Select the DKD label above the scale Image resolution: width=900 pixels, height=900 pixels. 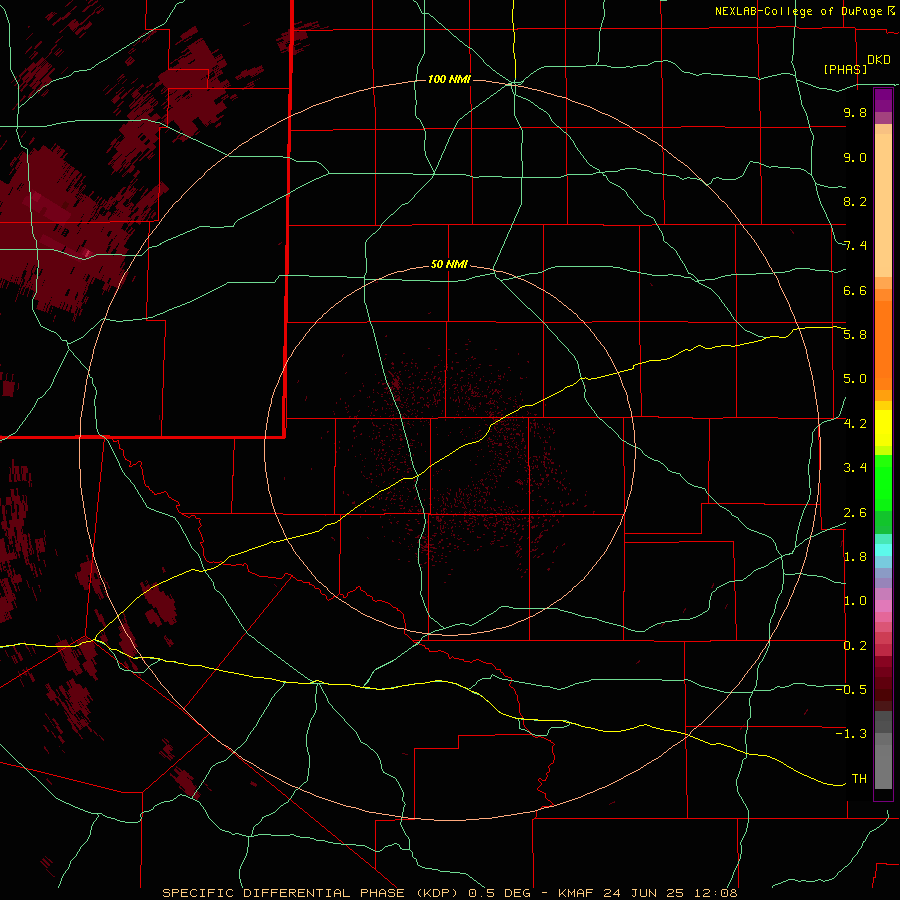879,60
